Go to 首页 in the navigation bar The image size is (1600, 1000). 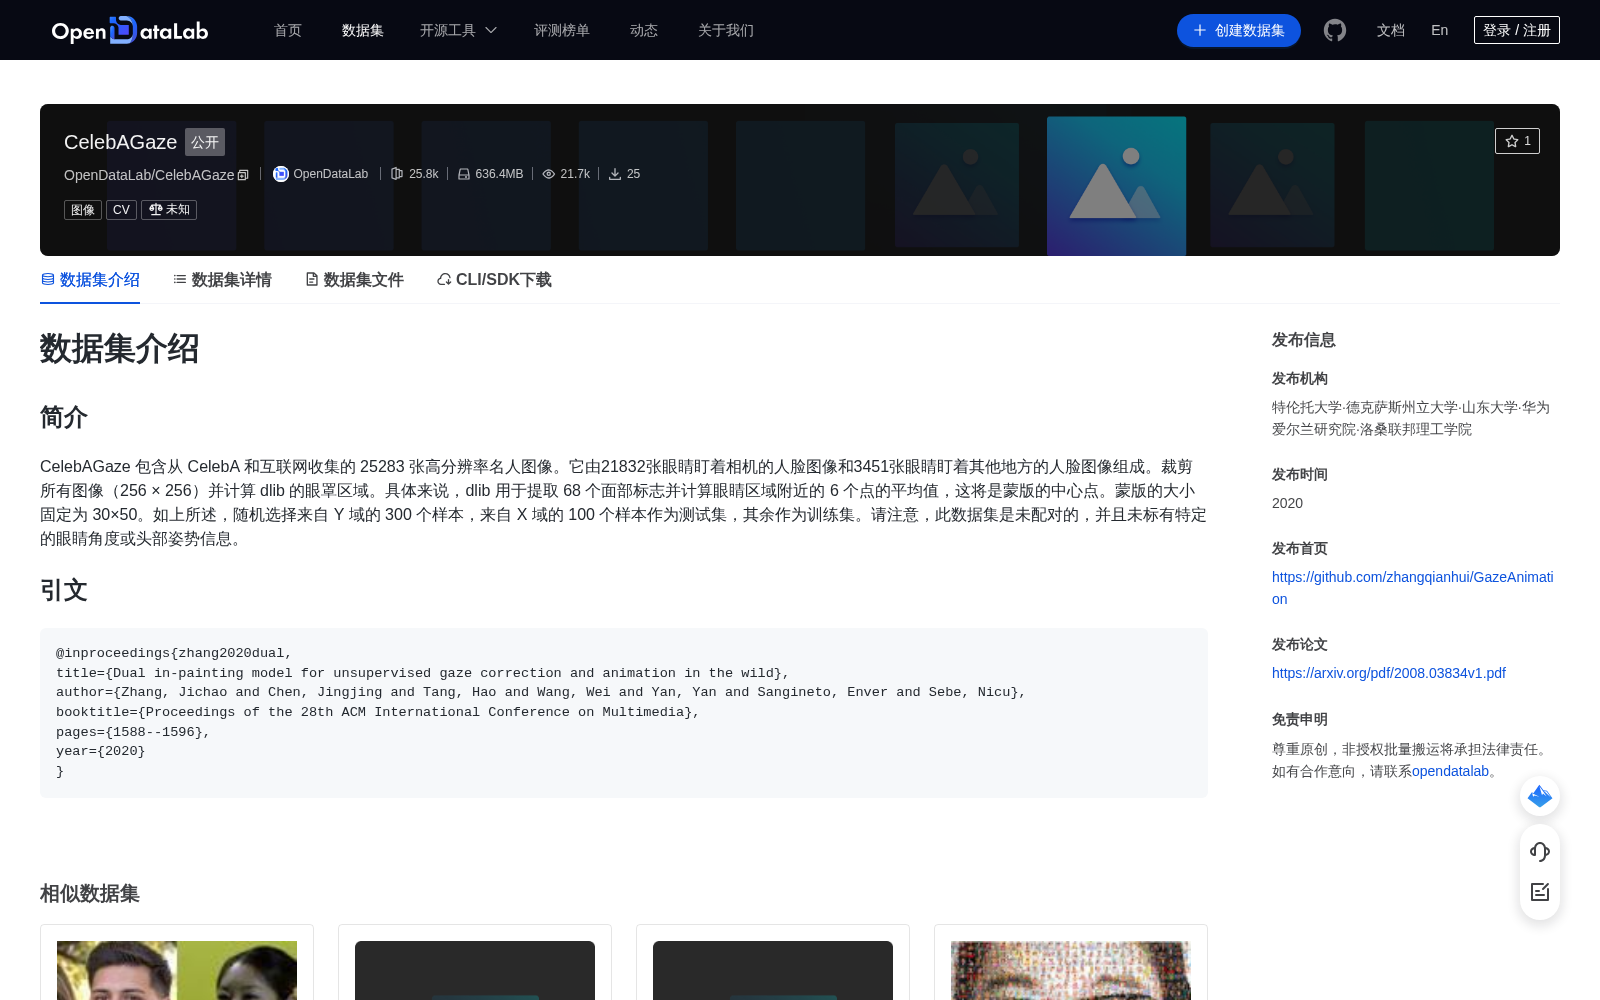tap(288, 30)
